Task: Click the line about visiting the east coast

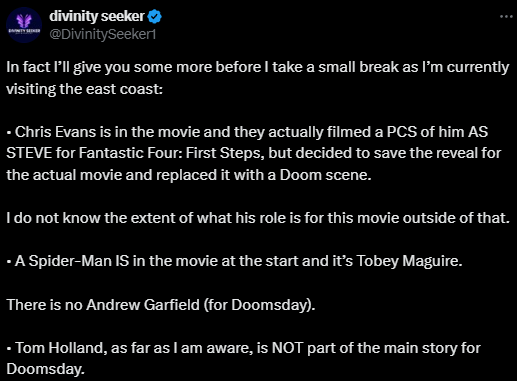Action: click(x=85, y=89)
